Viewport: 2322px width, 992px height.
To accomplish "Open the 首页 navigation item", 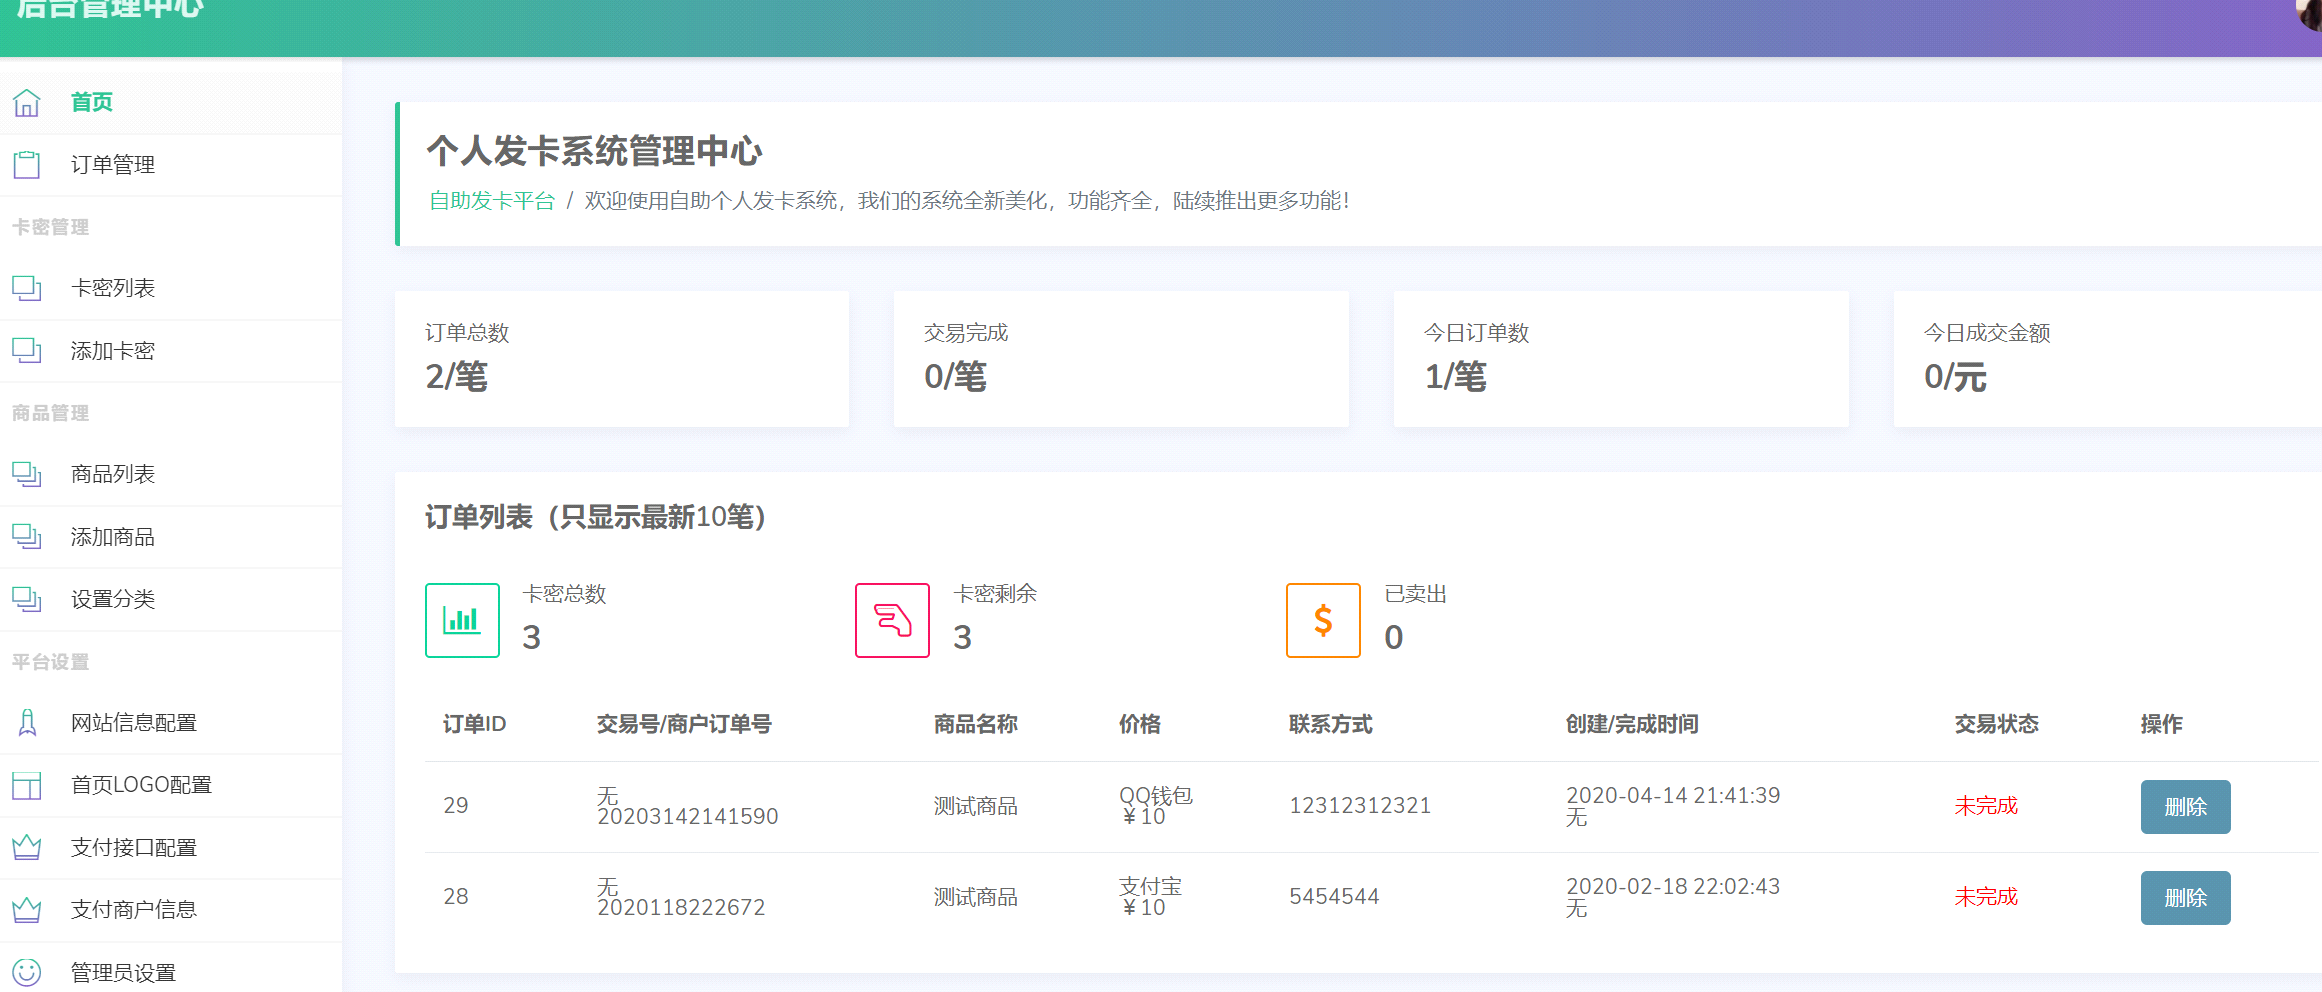I will (x=91, y=102).
